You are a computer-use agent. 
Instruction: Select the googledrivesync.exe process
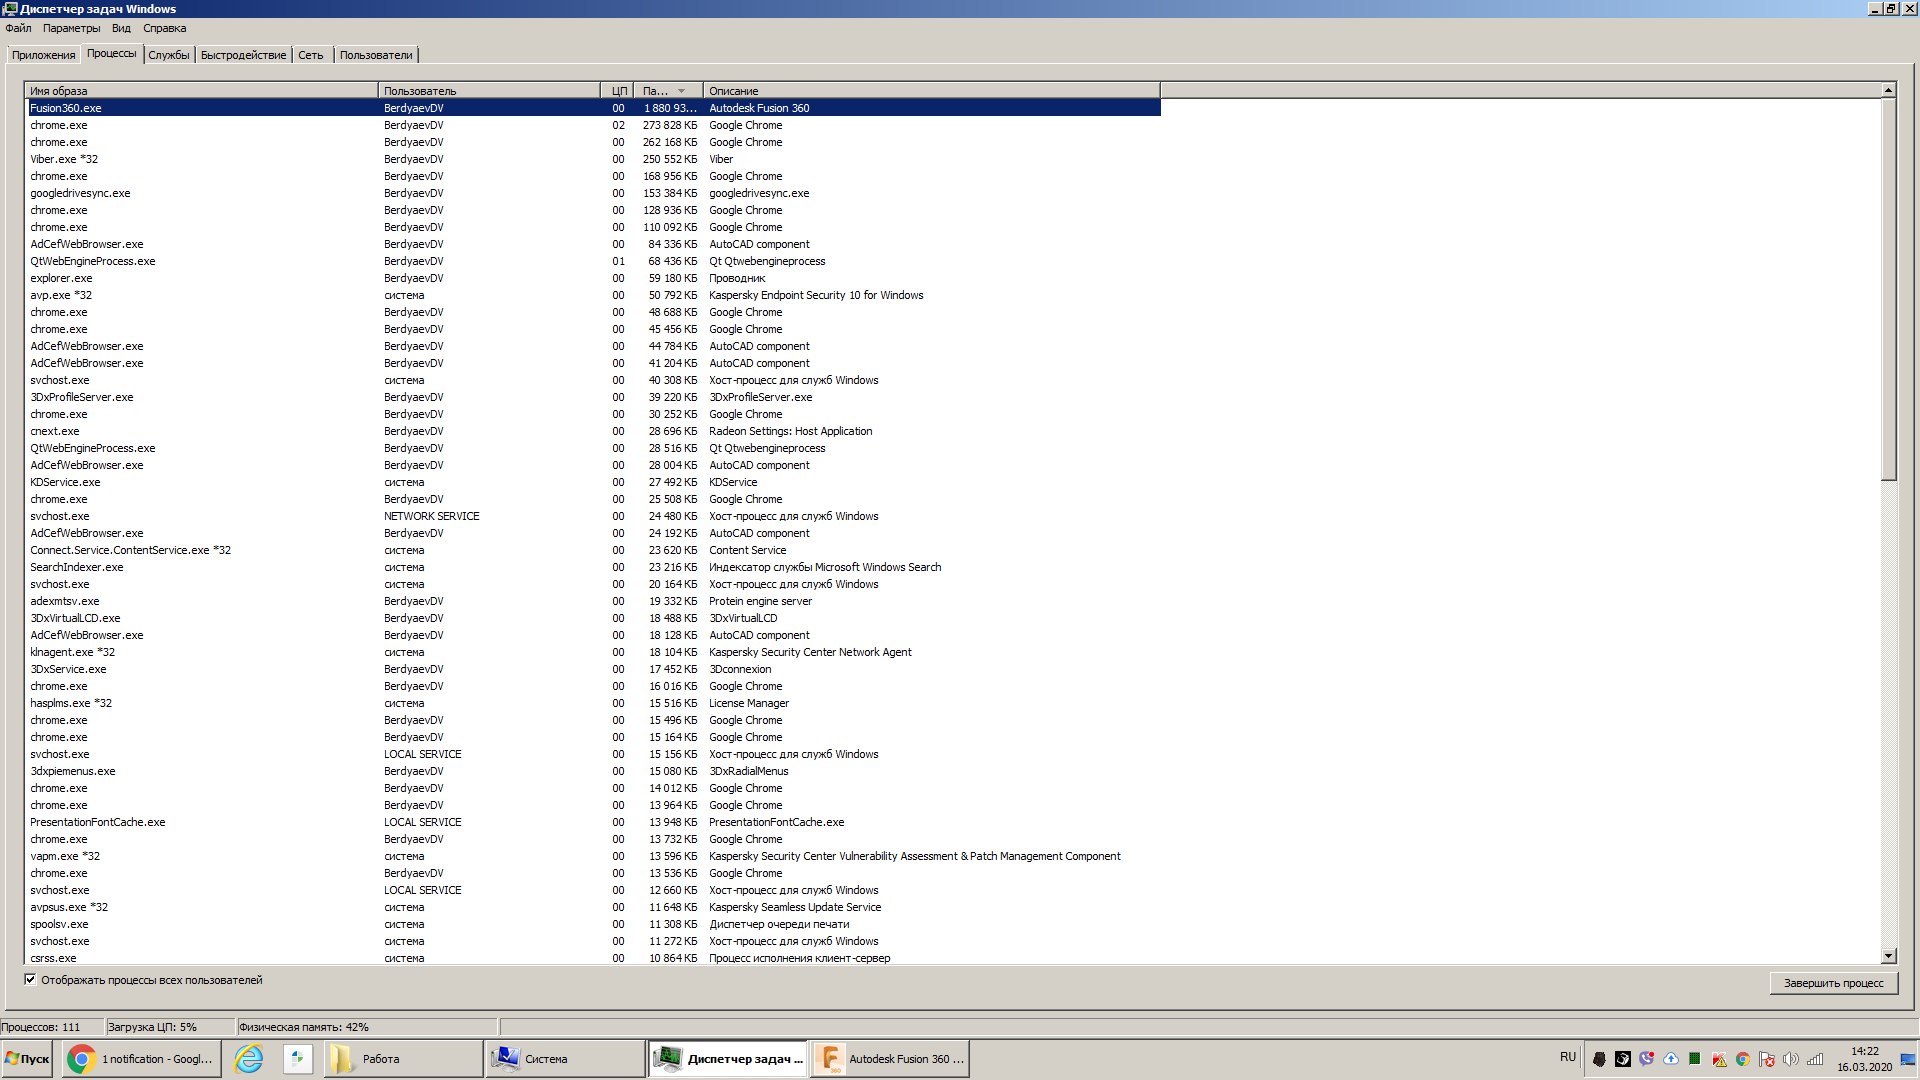coord(593,193)
